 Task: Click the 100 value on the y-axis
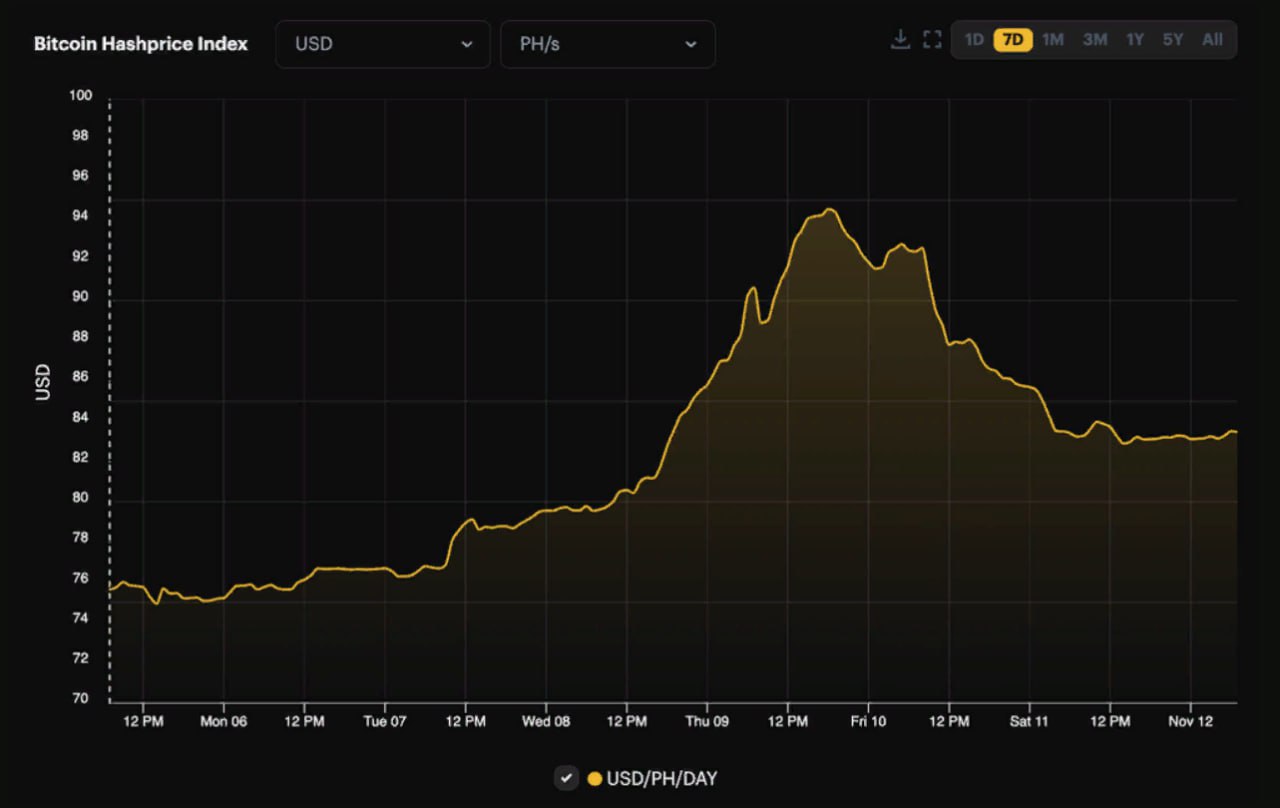coord(81,96)
